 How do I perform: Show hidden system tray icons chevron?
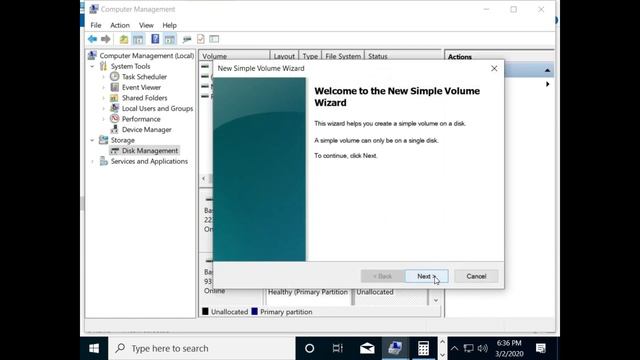454,349
